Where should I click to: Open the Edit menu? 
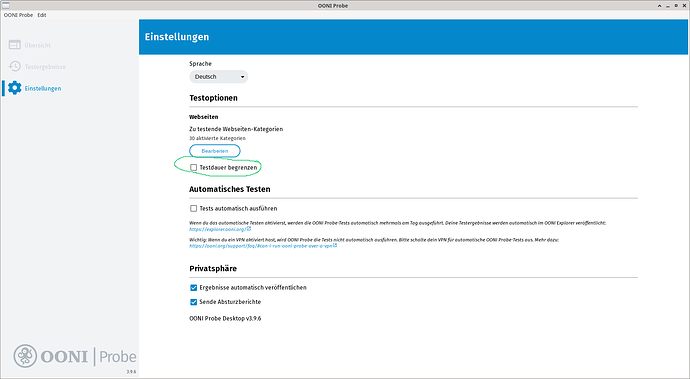pos(42,15)
